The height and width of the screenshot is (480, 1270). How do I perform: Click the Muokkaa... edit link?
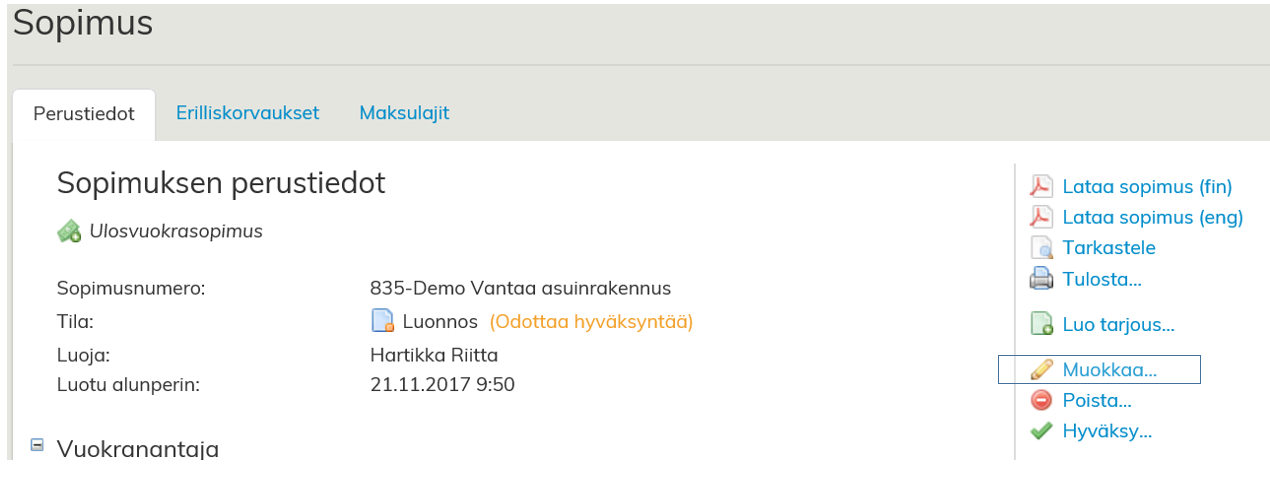(x=1109, y=369)
